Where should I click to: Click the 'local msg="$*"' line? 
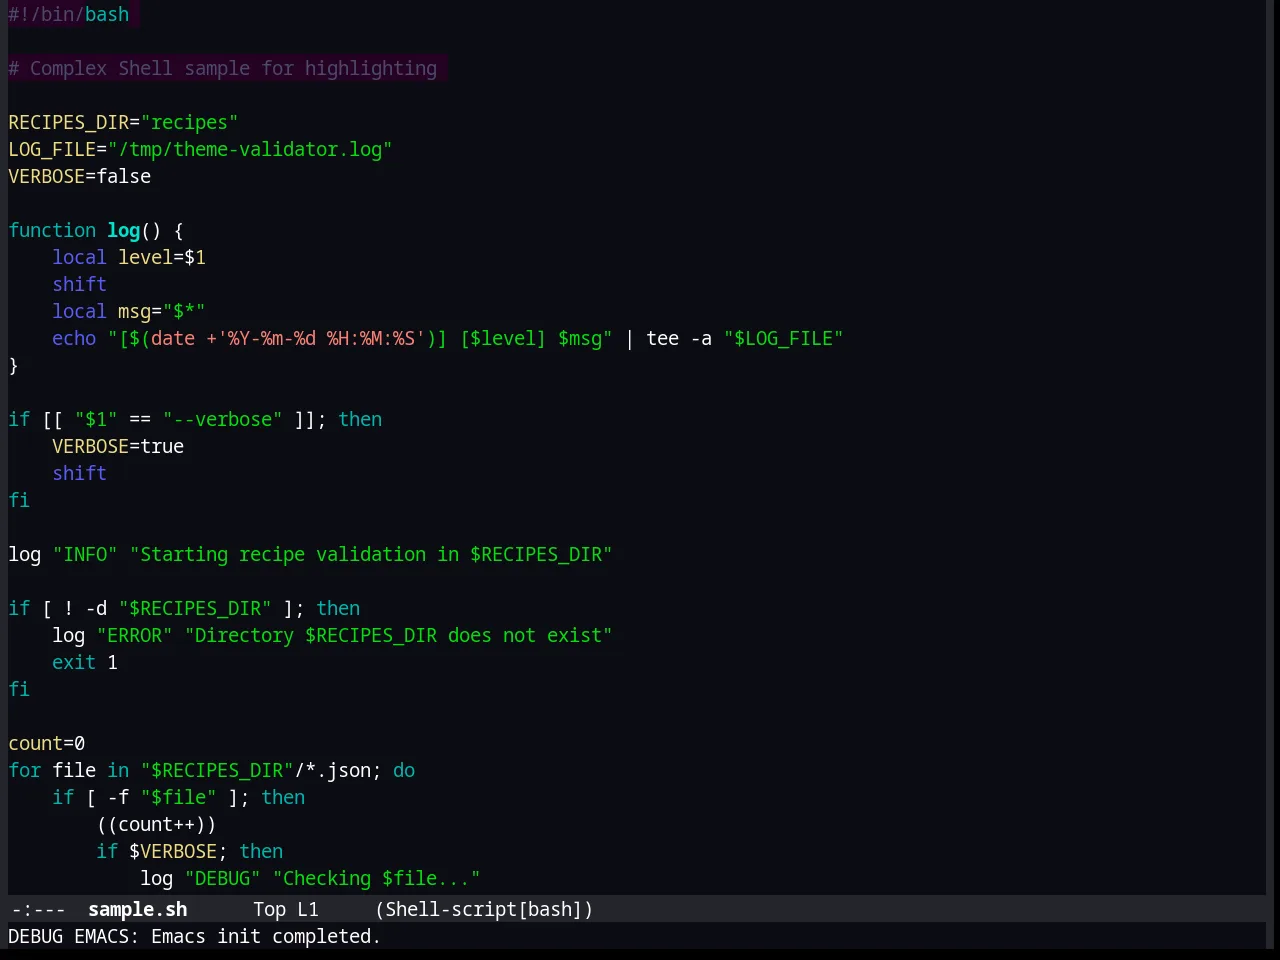tap(129, 311)
